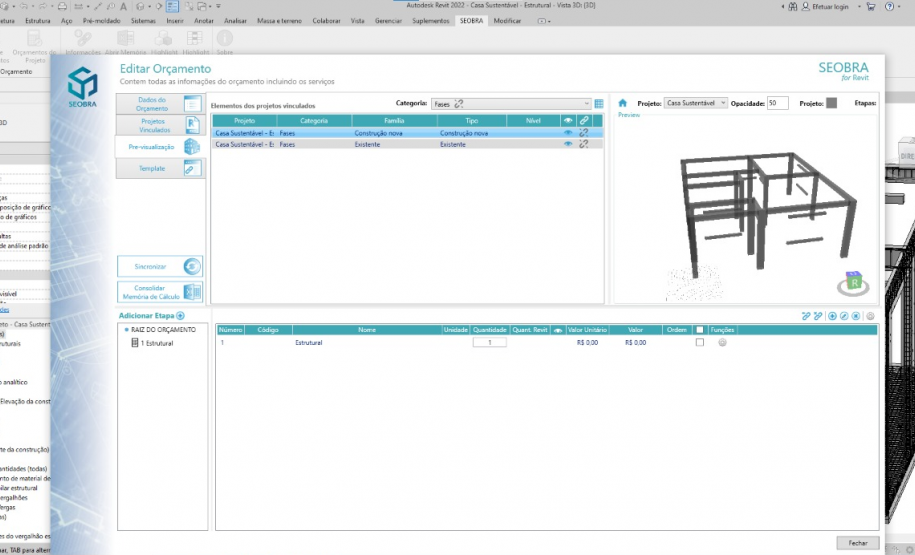This screenshot has height=555, width=915.
Task: Open the Dados do Orçamento section
Action: pyautogui.click(x=160, y=104)
